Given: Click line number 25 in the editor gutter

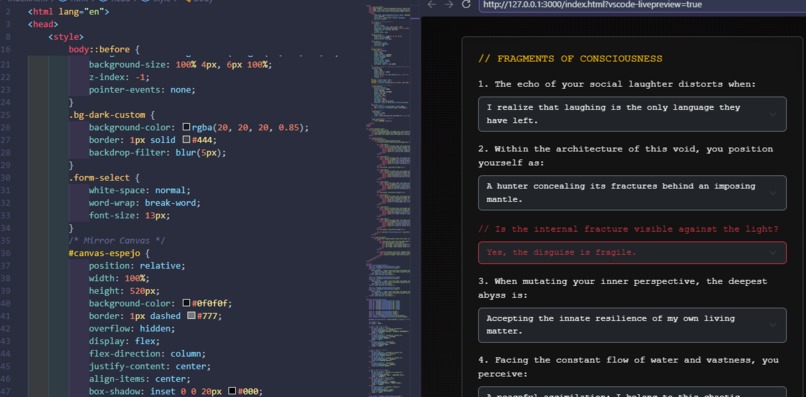Looking at the screenshot, I should point(6,115).
